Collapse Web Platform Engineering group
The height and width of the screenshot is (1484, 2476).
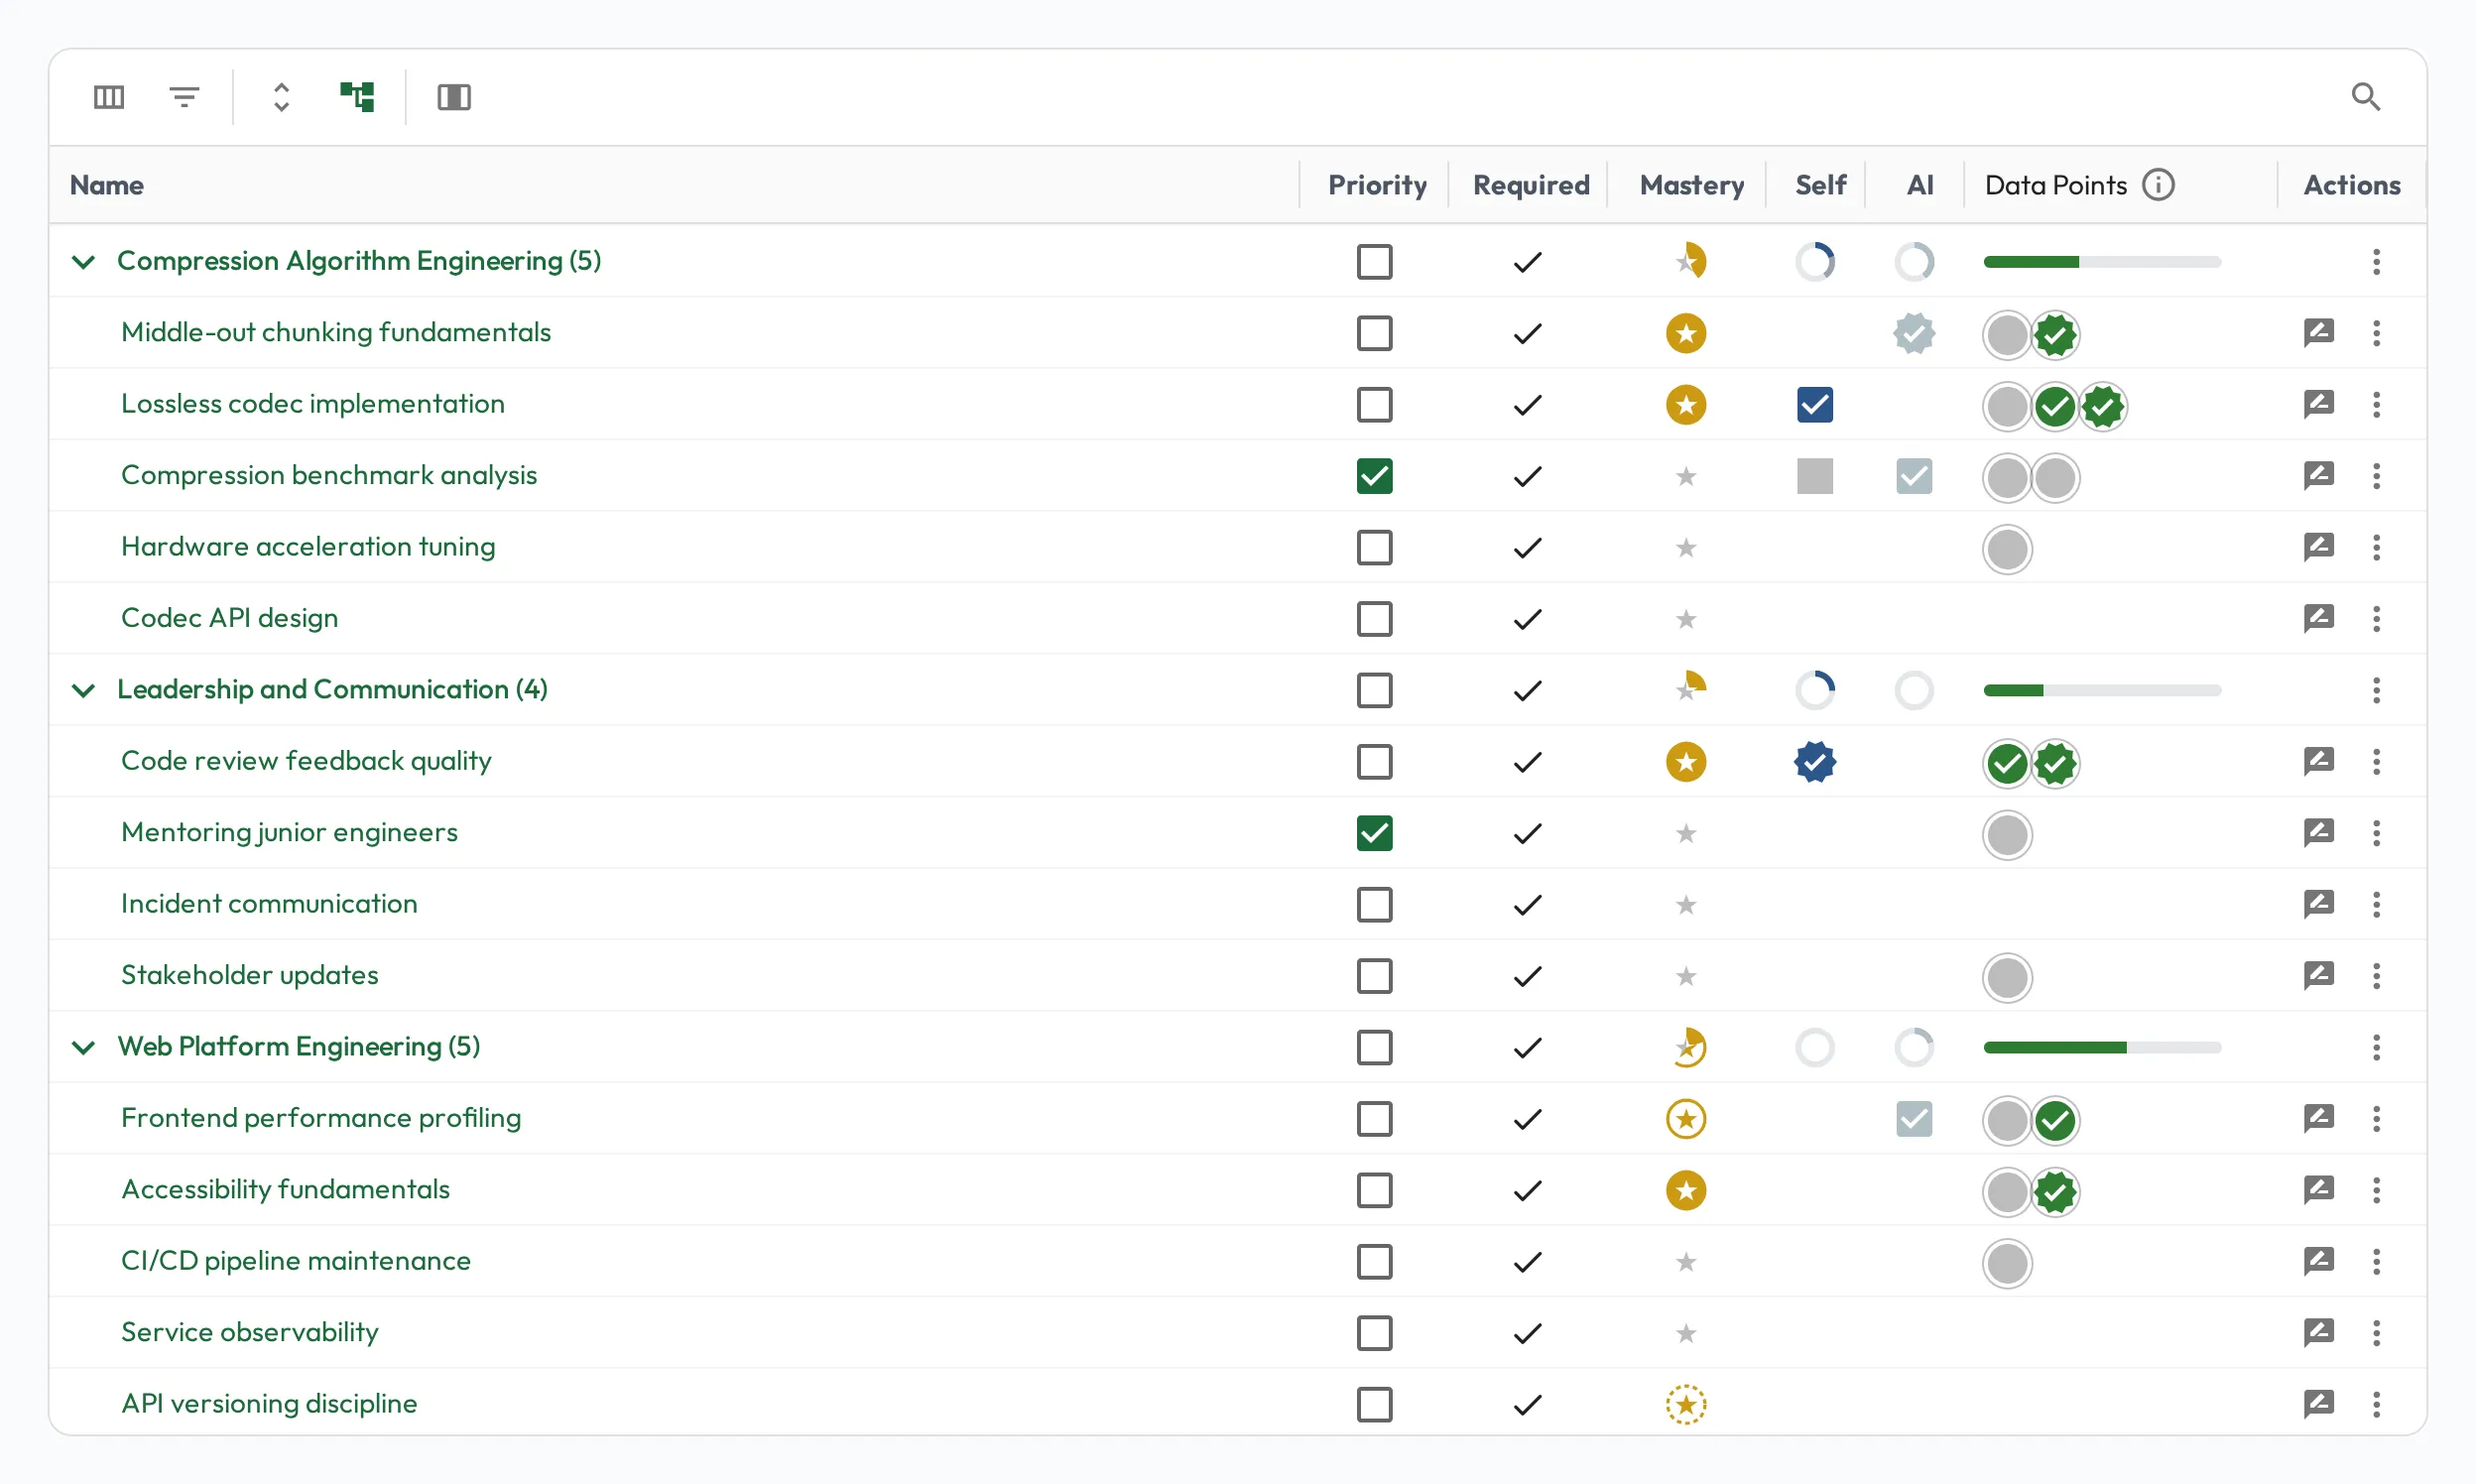point(84,1048)
